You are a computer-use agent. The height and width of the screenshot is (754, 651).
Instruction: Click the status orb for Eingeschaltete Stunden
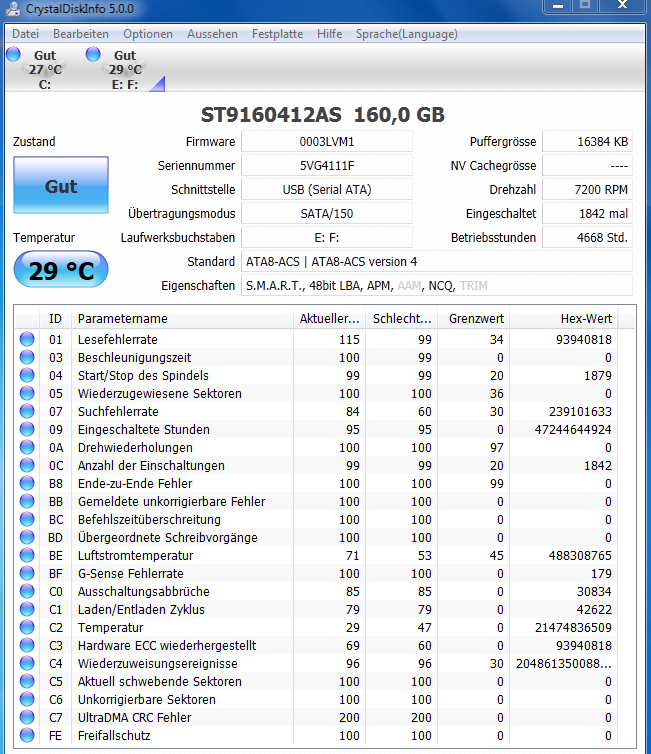click(x=27, y=429)
